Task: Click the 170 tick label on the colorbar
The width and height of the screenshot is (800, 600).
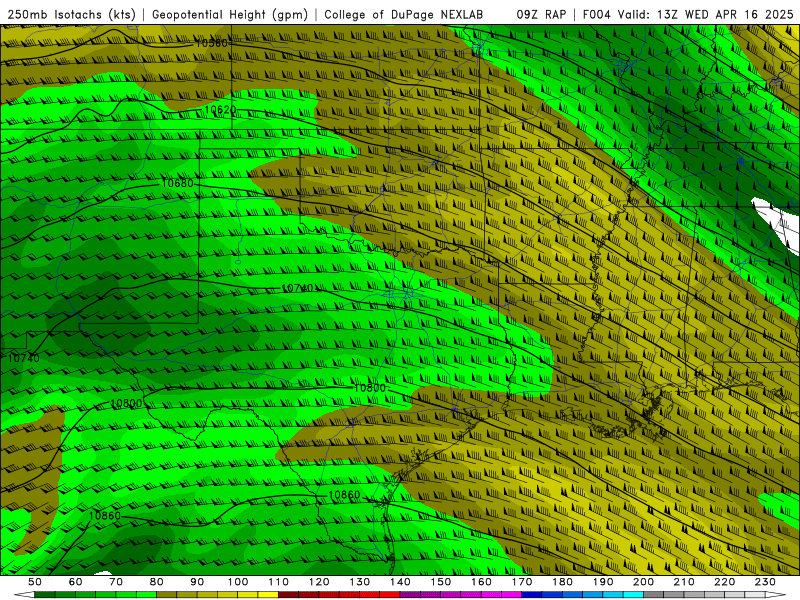Action: pyautogui.click(x=522, y=582)
